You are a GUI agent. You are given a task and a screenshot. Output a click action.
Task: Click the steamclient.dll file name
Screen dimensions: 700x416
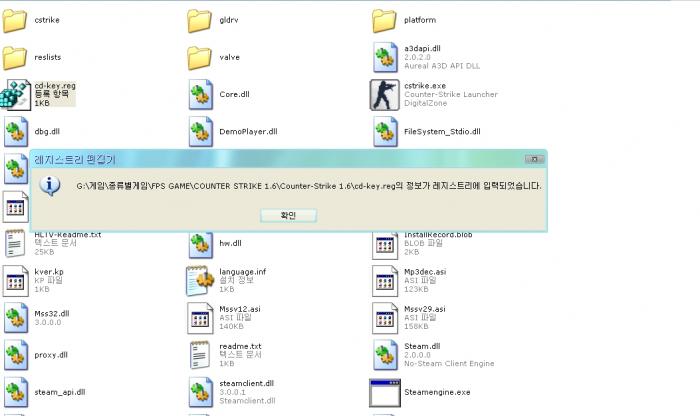pos(246,383)
